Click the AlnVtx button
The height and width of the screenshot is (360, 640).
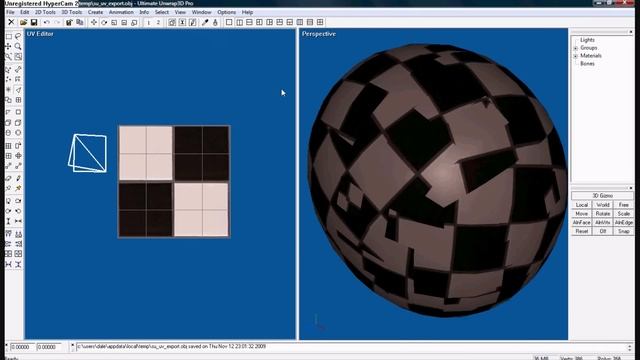coord(602,223)
